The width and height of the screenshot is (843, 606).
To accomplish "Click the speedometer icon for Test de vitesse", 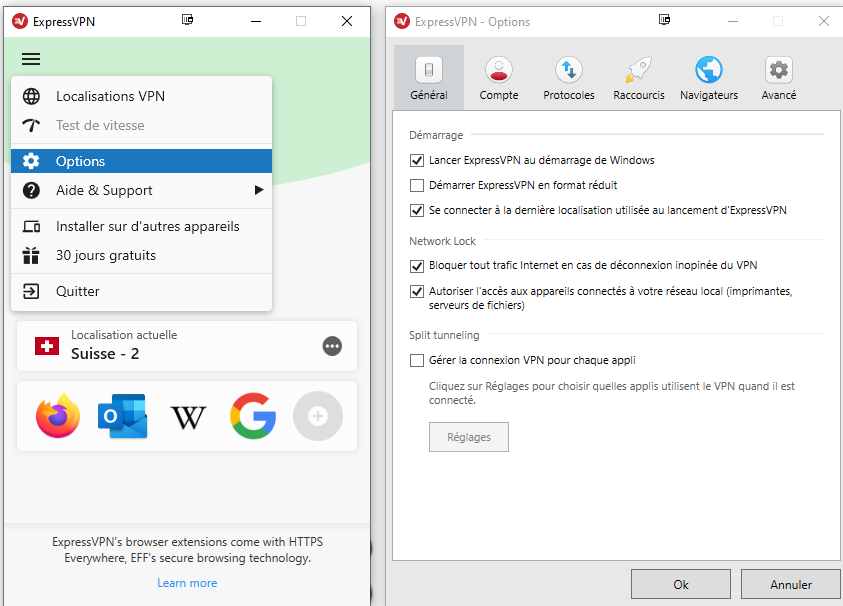I will pos(31,125).
